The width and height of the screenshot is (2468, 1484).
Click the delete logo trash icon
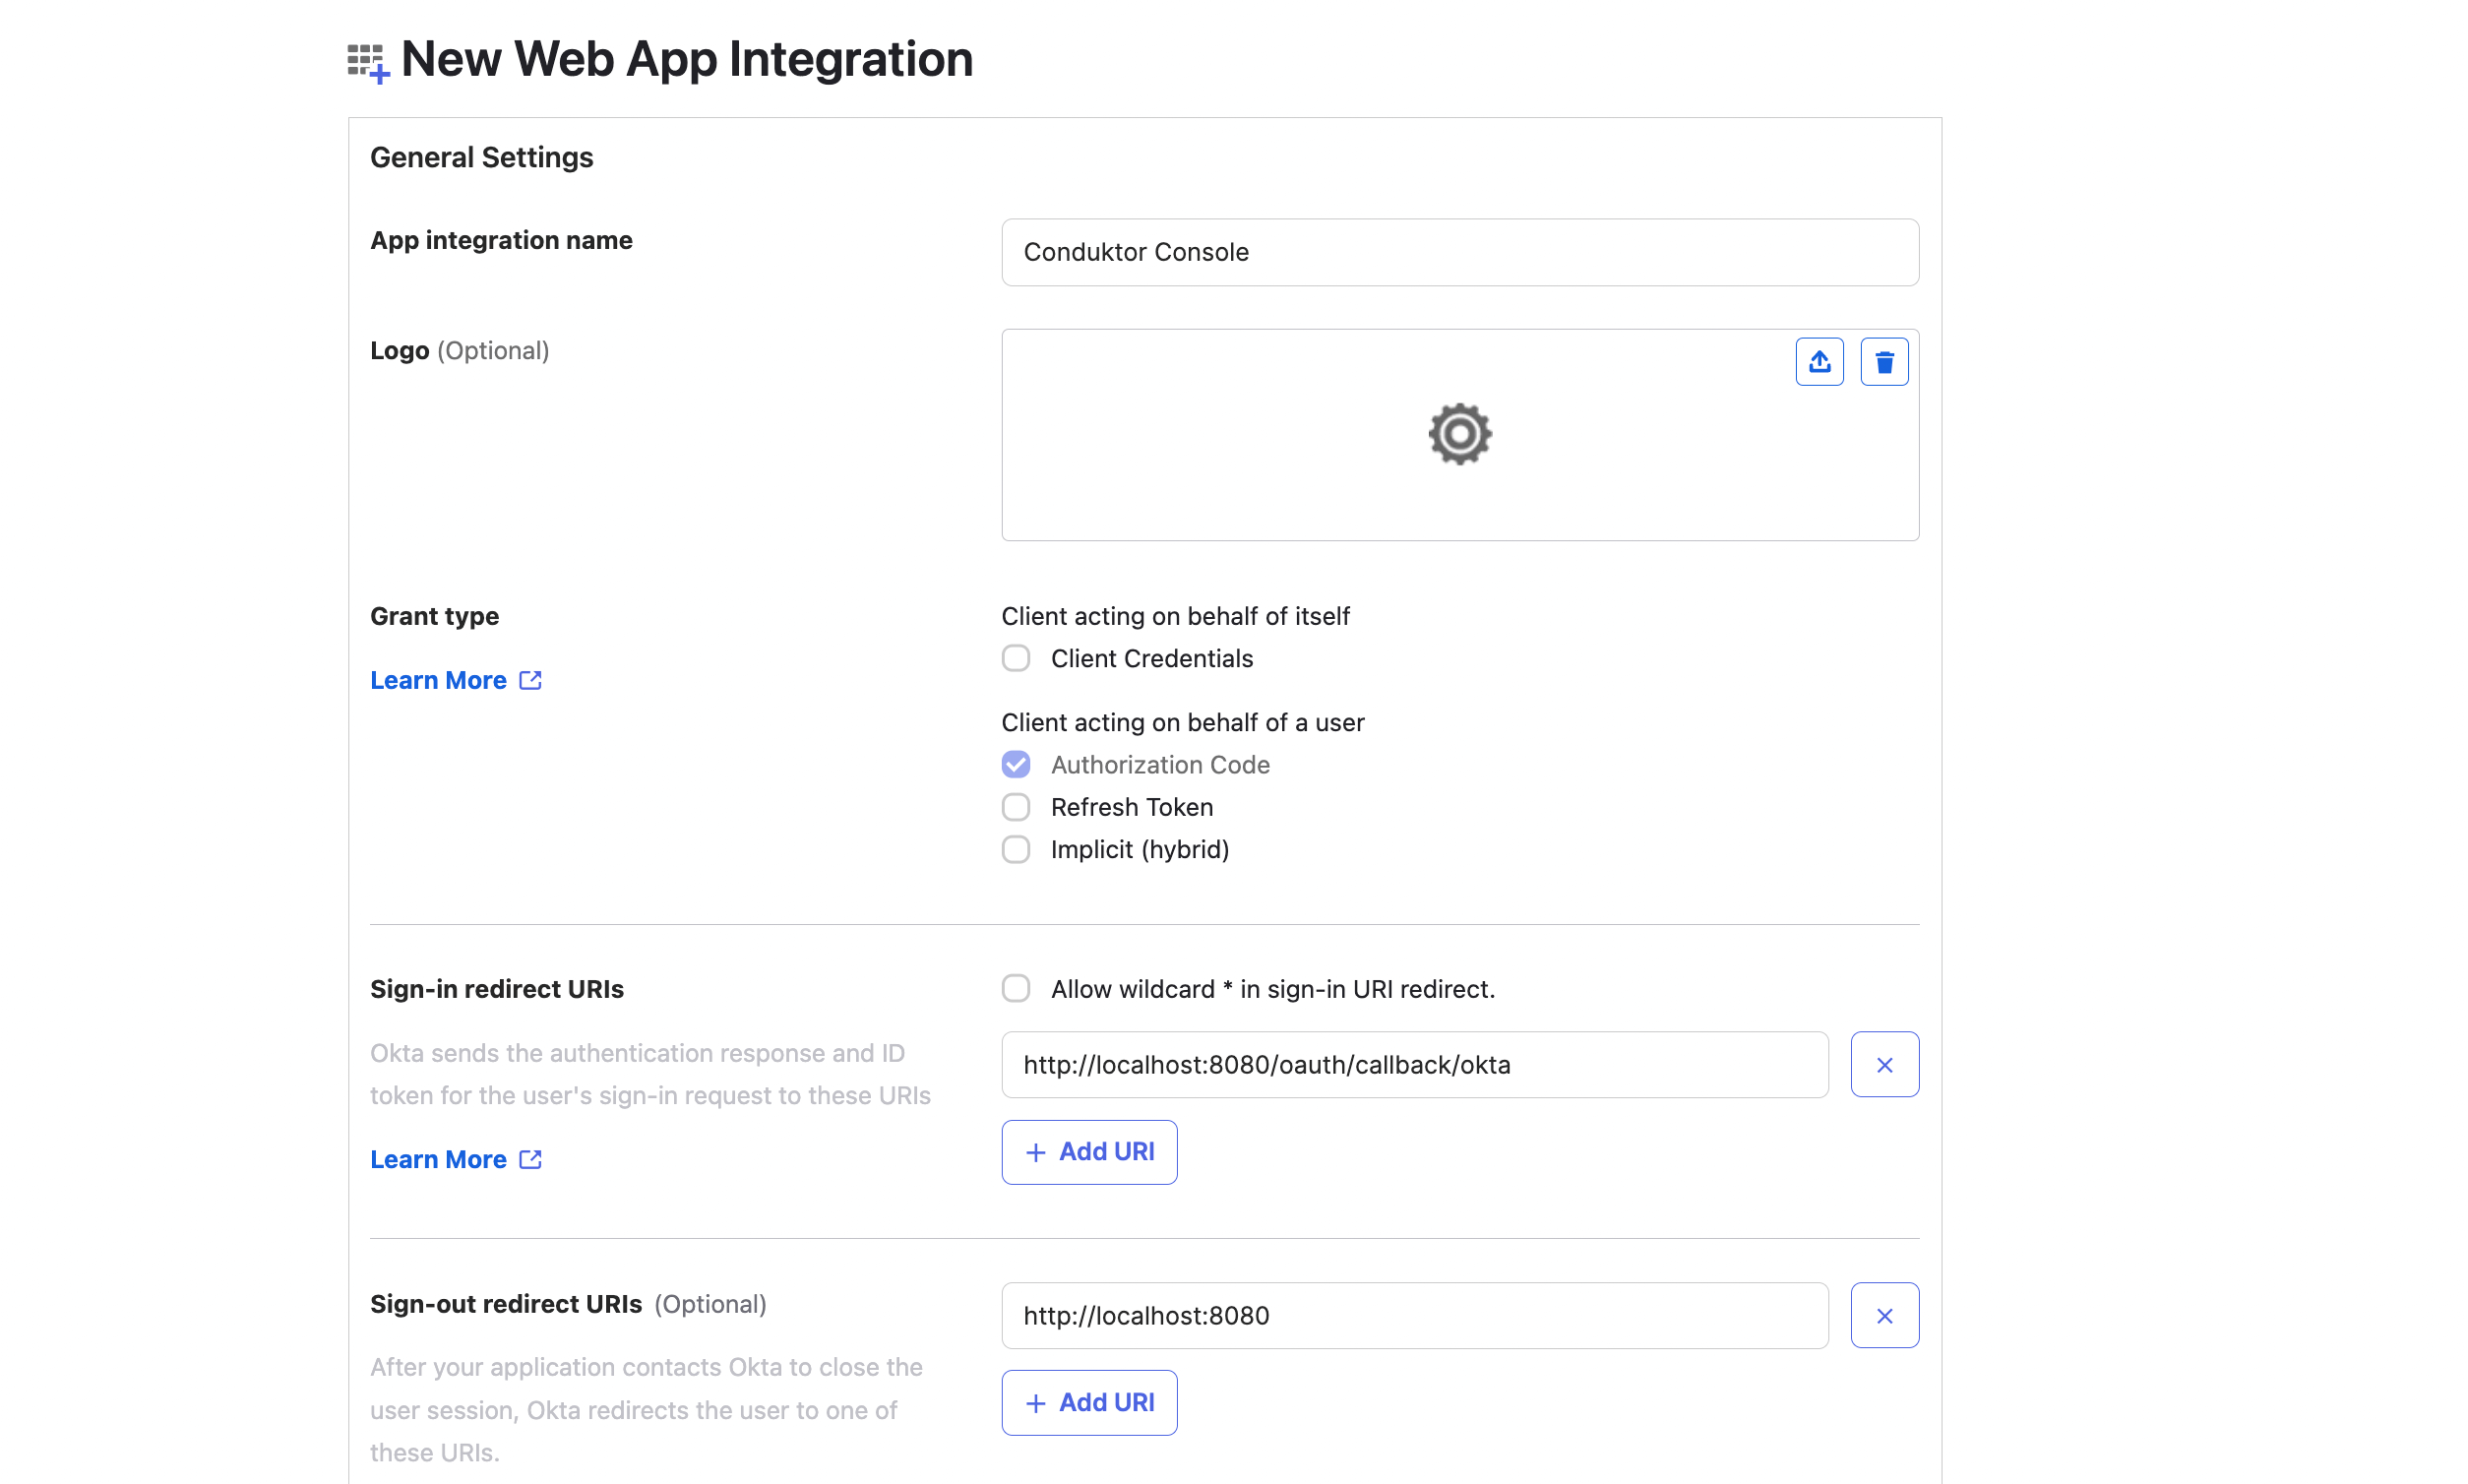click(1884, 362)
